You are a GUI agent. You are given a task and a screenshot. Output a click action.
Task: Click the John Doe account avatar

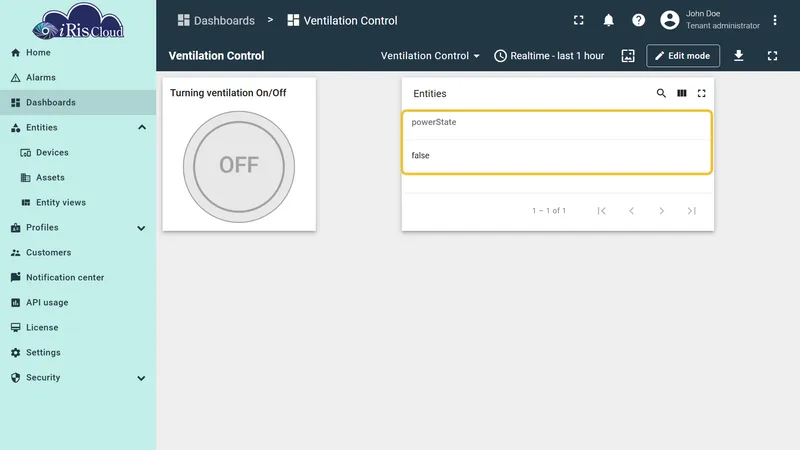669,20
